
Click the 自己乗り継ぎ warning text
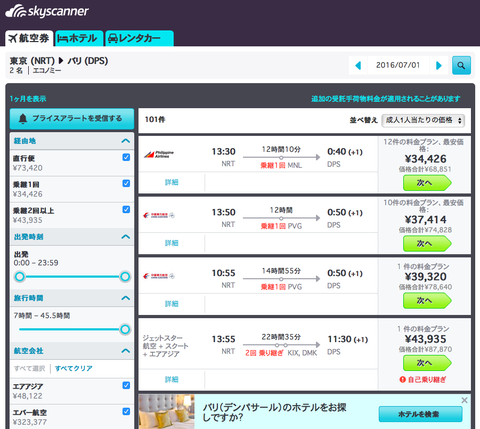[x=427, y=379]
